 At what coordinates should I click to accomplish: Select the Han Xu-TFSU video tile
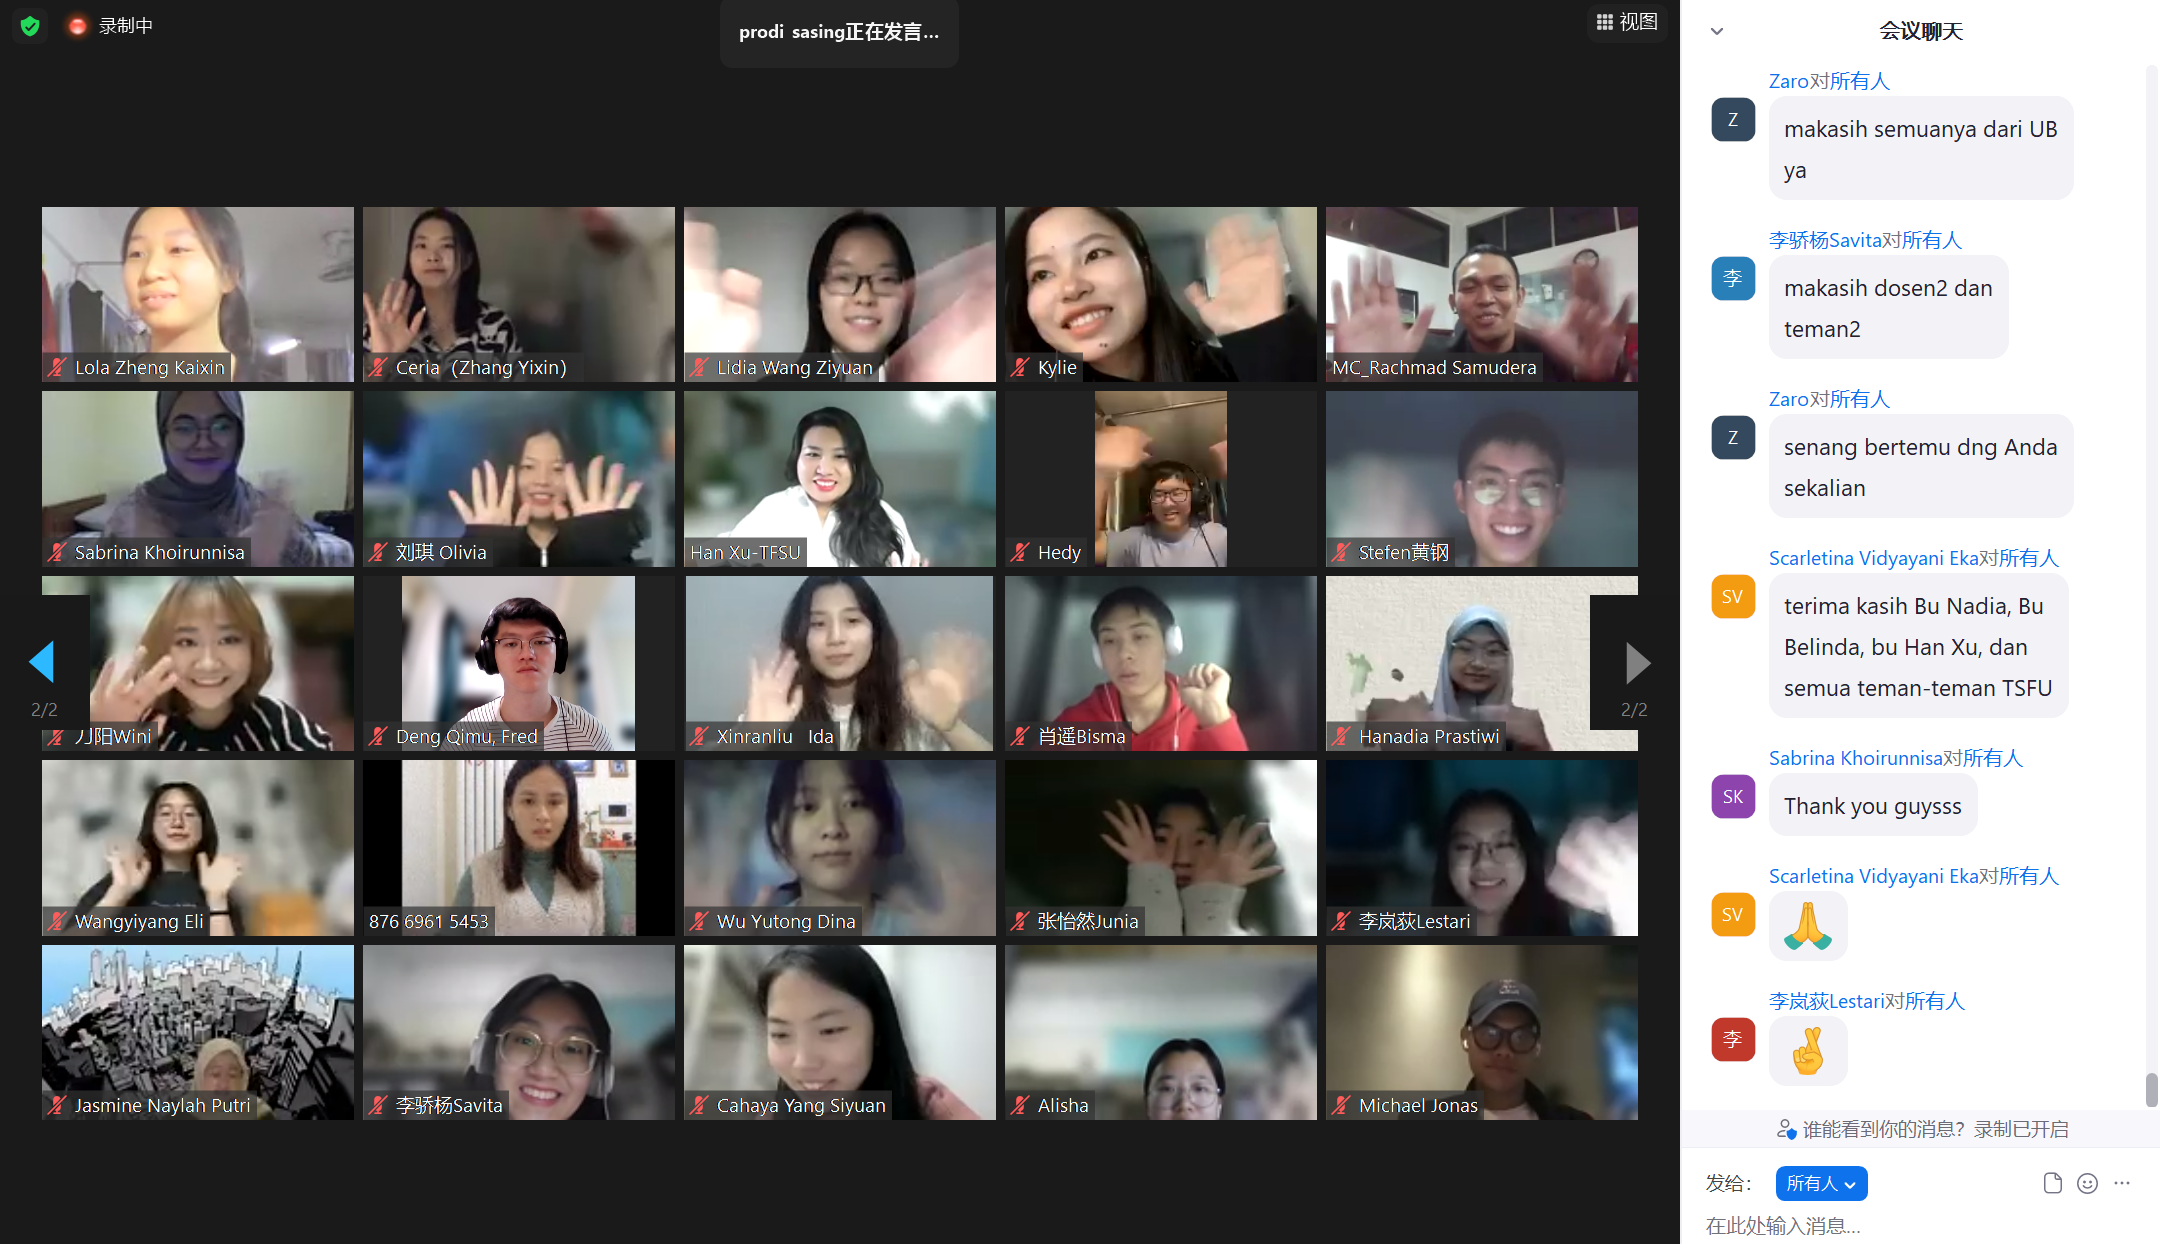[x=839, y=478]
